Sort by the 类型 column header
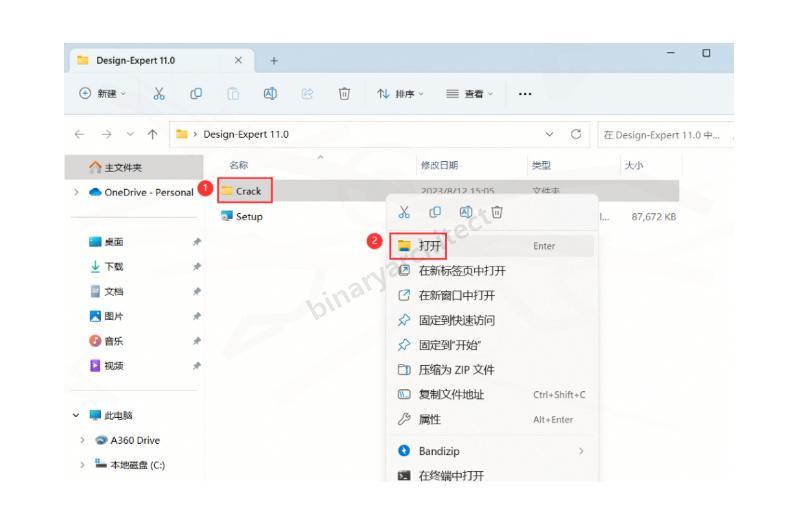799x525 pixels. 541,165
